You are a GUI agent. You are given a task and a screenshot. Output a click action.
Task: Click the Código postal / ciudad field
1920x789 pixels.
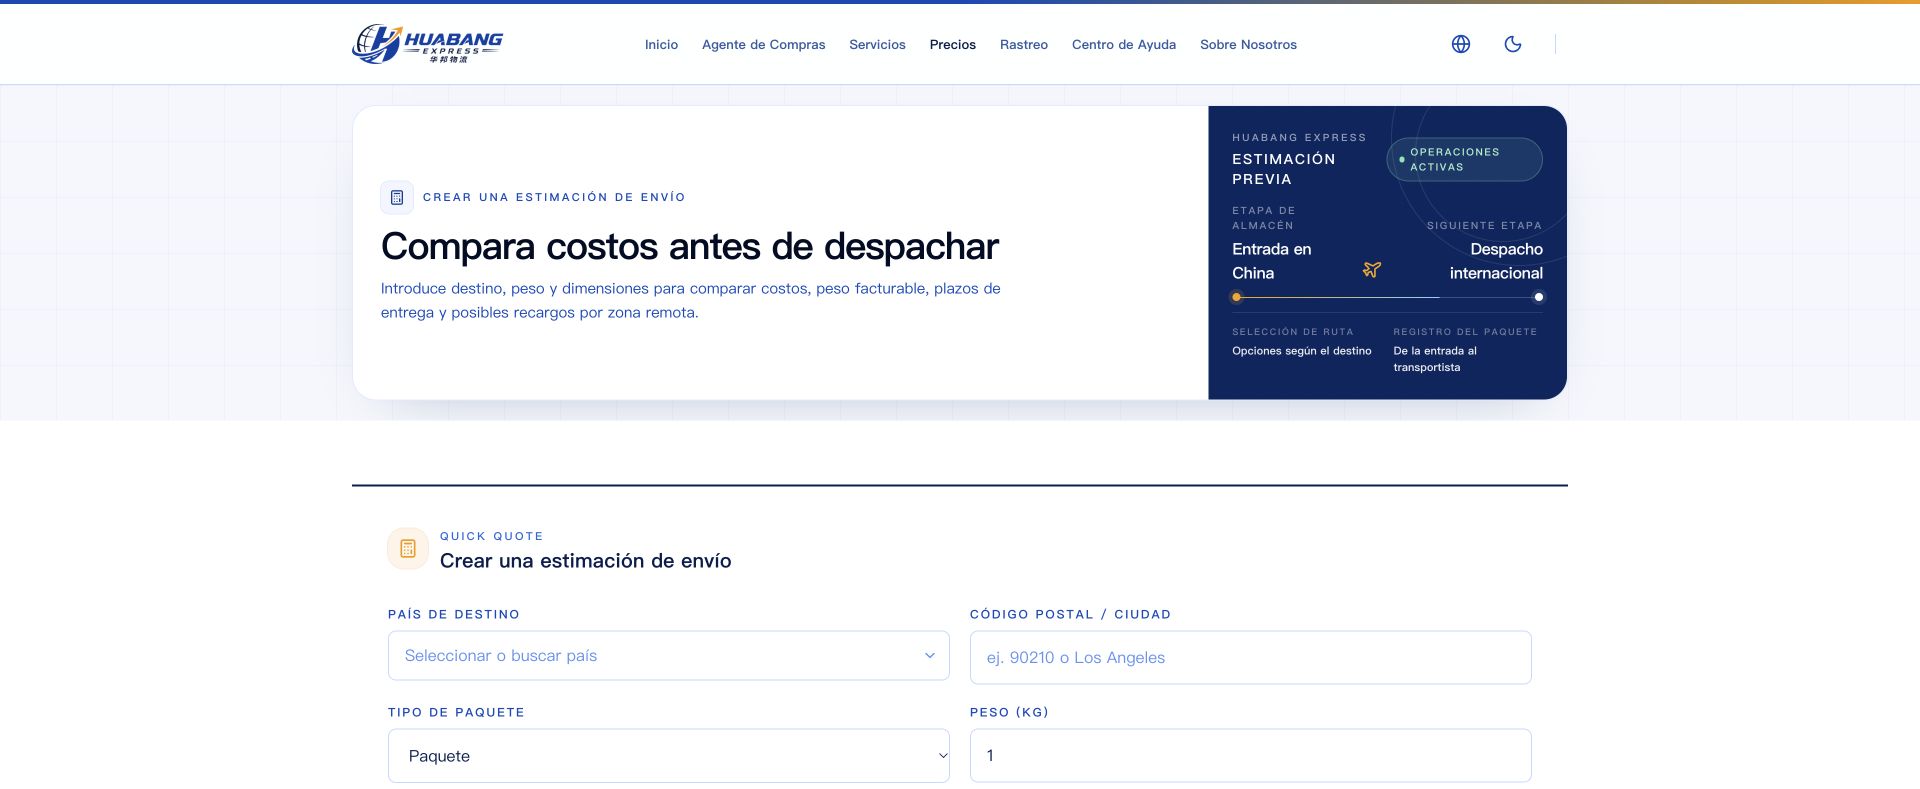click(x=1251, y=658)
